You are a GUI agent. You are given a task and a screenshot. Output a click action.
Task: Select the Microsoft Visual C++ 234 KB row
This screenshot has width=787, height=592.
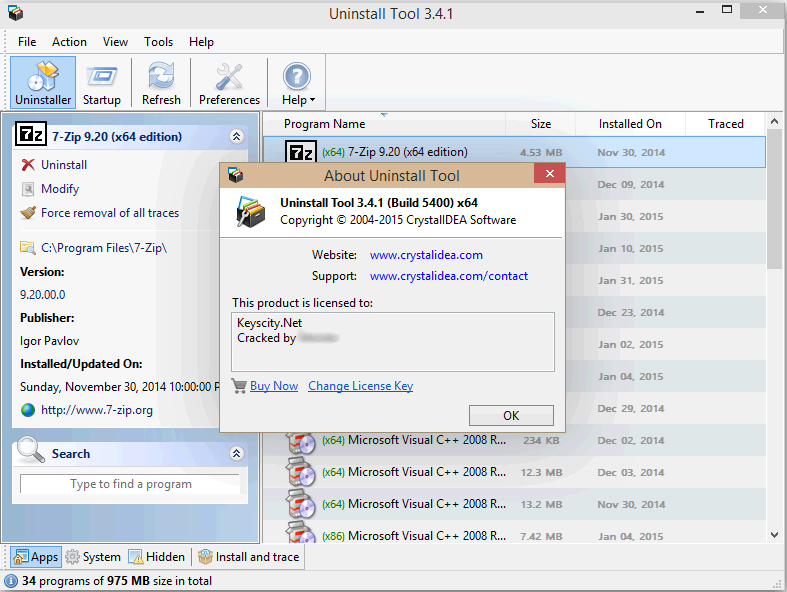(514, 440)
